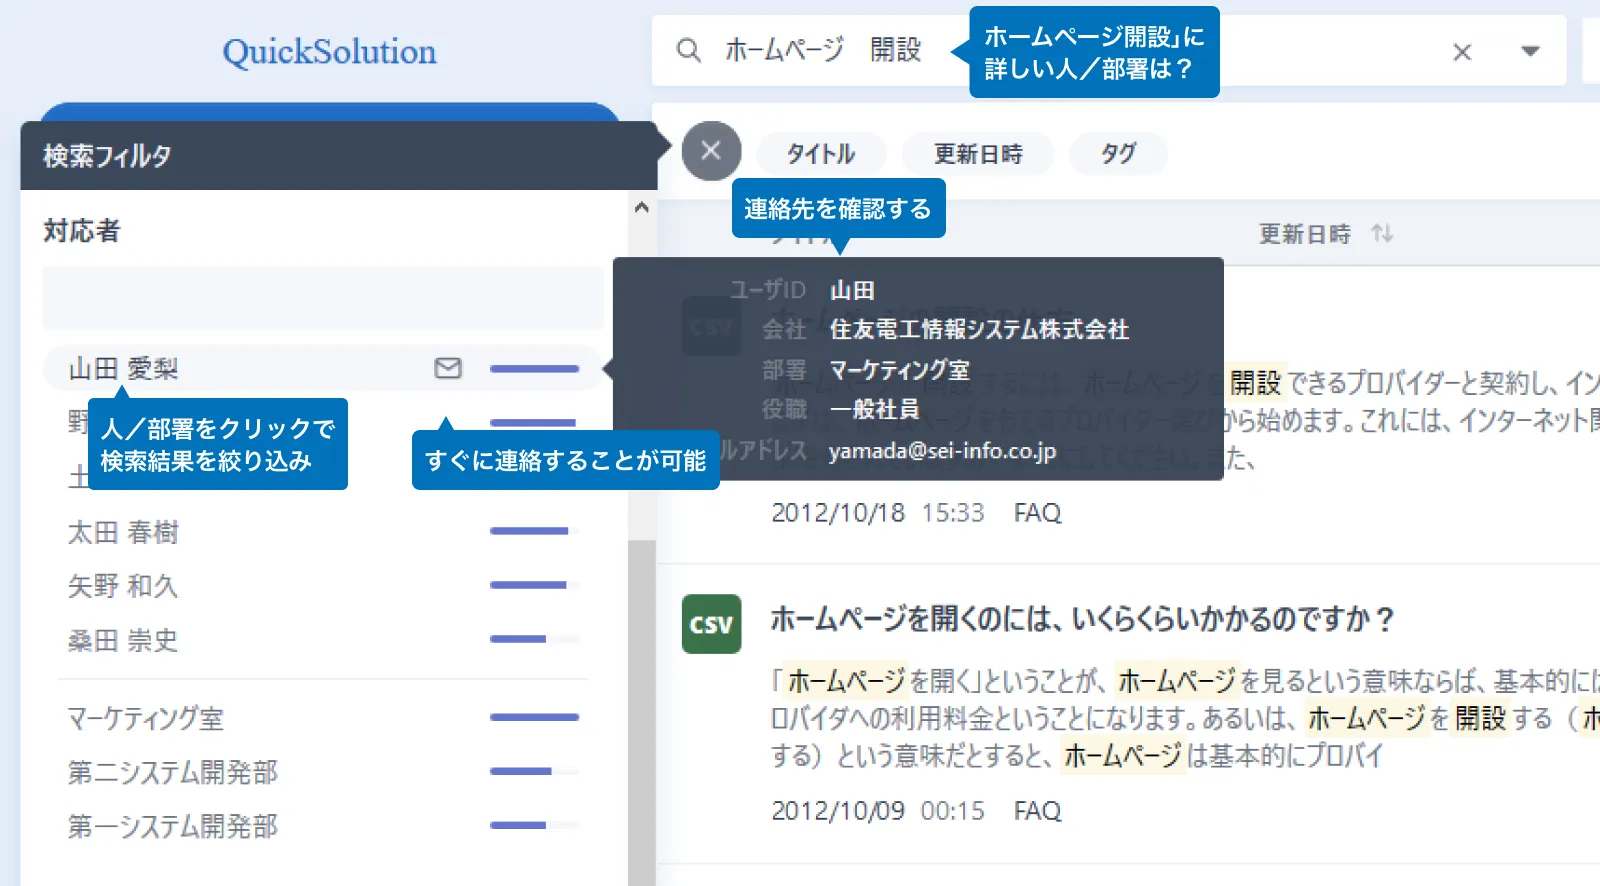This screenshot has height=886, width=1600.
Task: Click the QuickSolution logo
Action: (x=329, y=52)
